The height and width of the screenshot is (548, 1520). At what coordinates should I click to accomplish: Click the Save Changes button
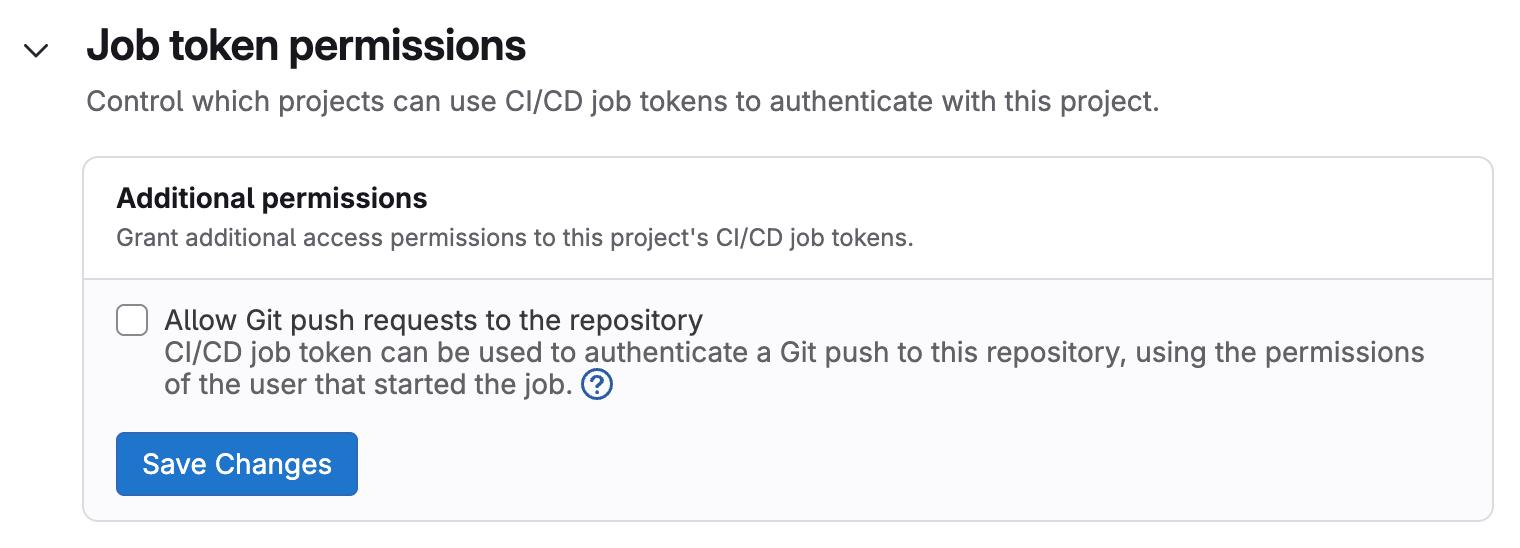point(237,464)
